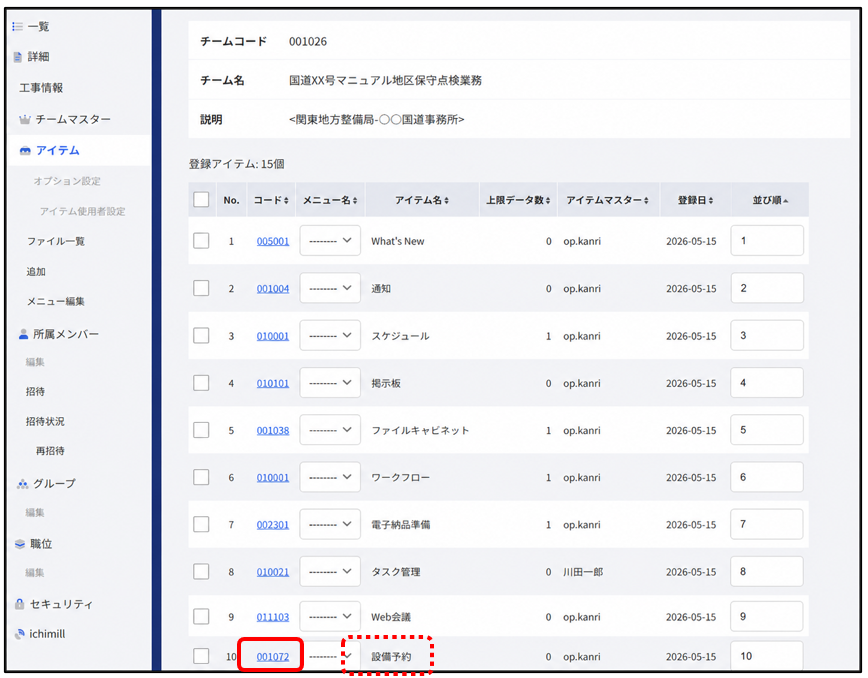The height and width of the screenshot is (678, 868).
Task: Select 再招待 in the sidebar
Action: point(50,451)
